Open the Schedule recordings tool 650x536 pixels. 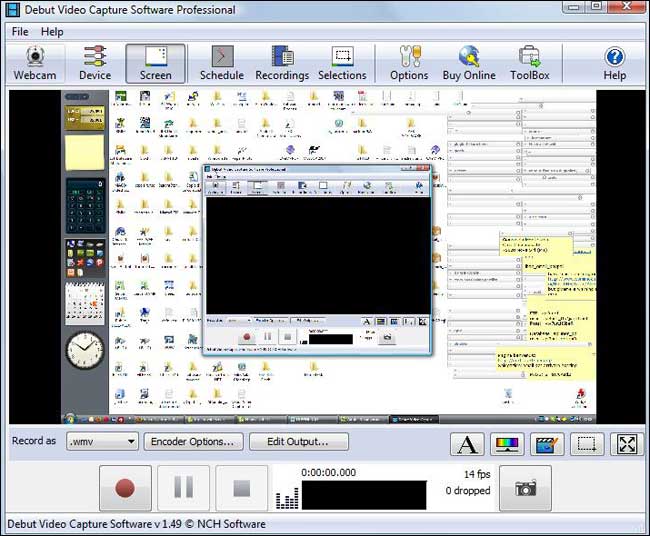click(221, 63)
